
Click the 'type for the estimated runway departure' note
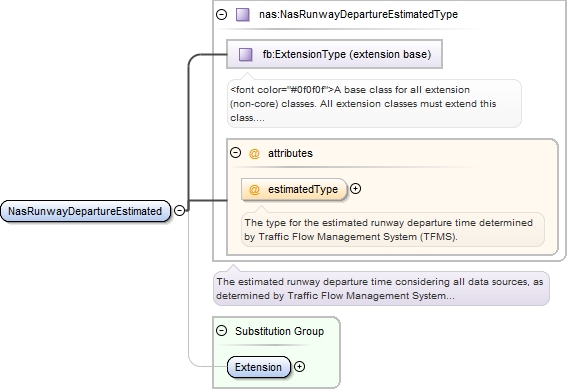pyautogui.click(x=393, y=230)
